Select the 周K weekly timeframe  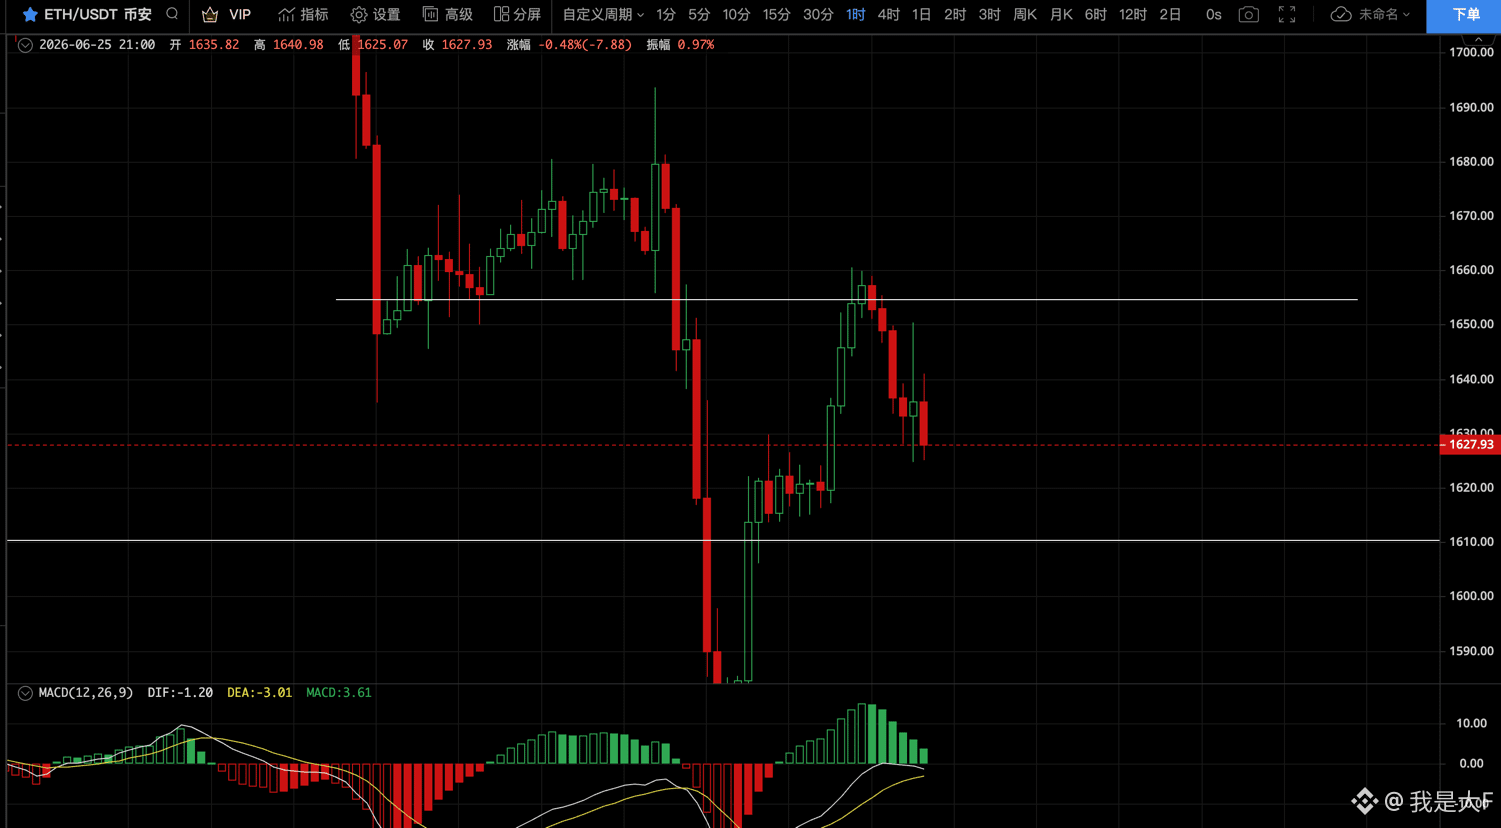coord(1025,15)
